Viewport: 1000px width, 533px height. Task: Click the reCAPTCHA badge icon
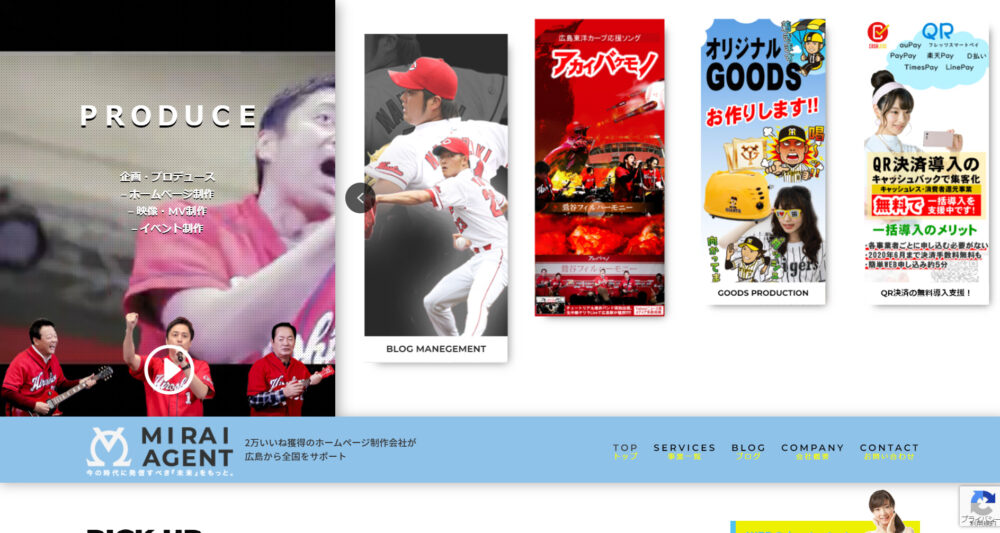click(982, 502)
